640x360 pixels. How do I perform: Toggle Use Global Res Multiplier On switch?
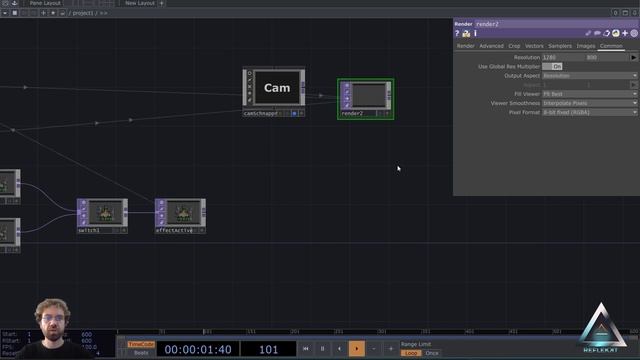552,67
